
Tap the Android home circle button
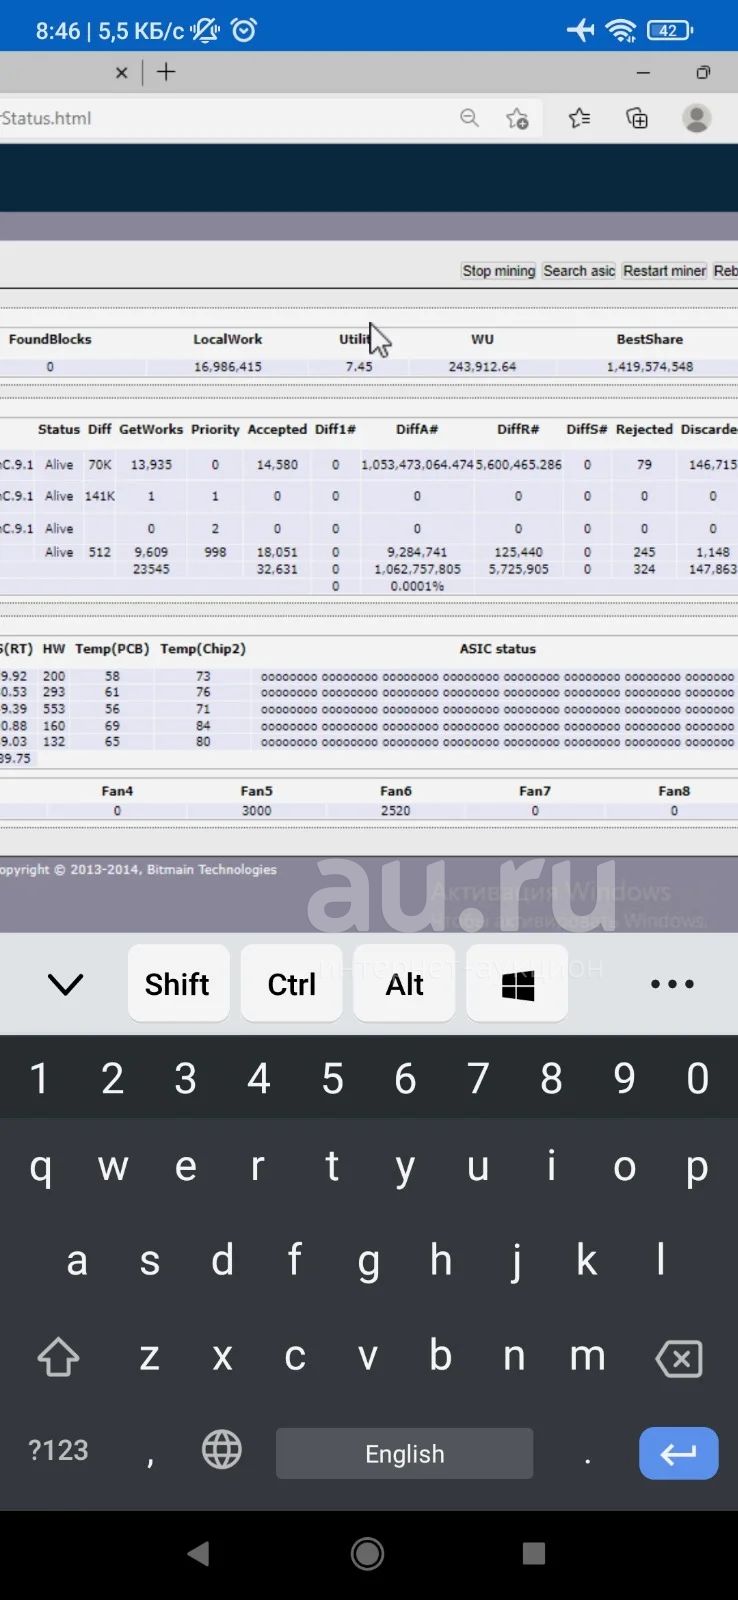tap(367, 1553)
